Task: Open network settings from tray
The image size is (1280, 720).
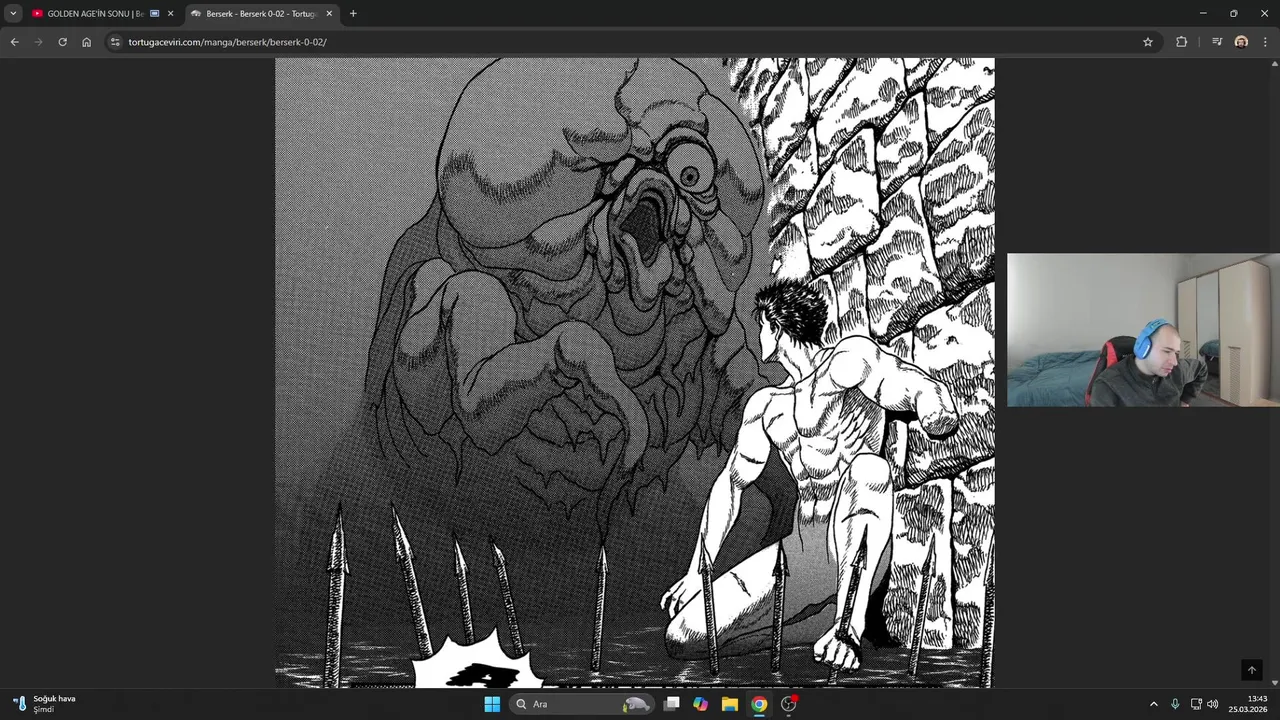Action: (x=1196, y=704)
